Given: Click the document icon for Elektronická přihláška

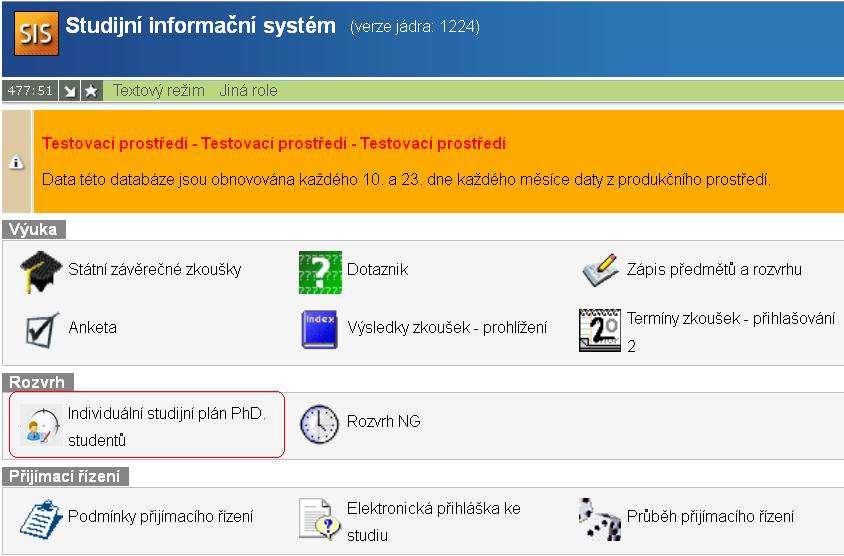Looking at the screenshot, I should coord(320,519).
